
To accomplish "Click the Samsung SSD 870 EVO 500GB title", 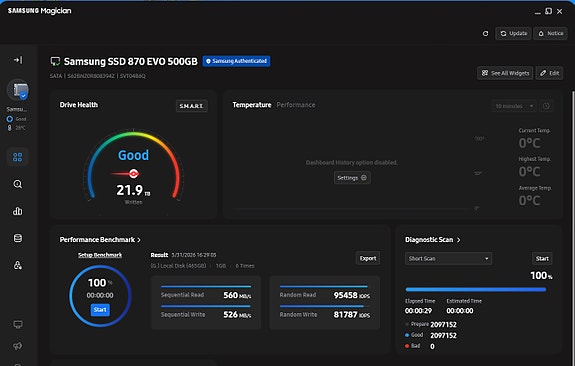I will tap(131, 61).
